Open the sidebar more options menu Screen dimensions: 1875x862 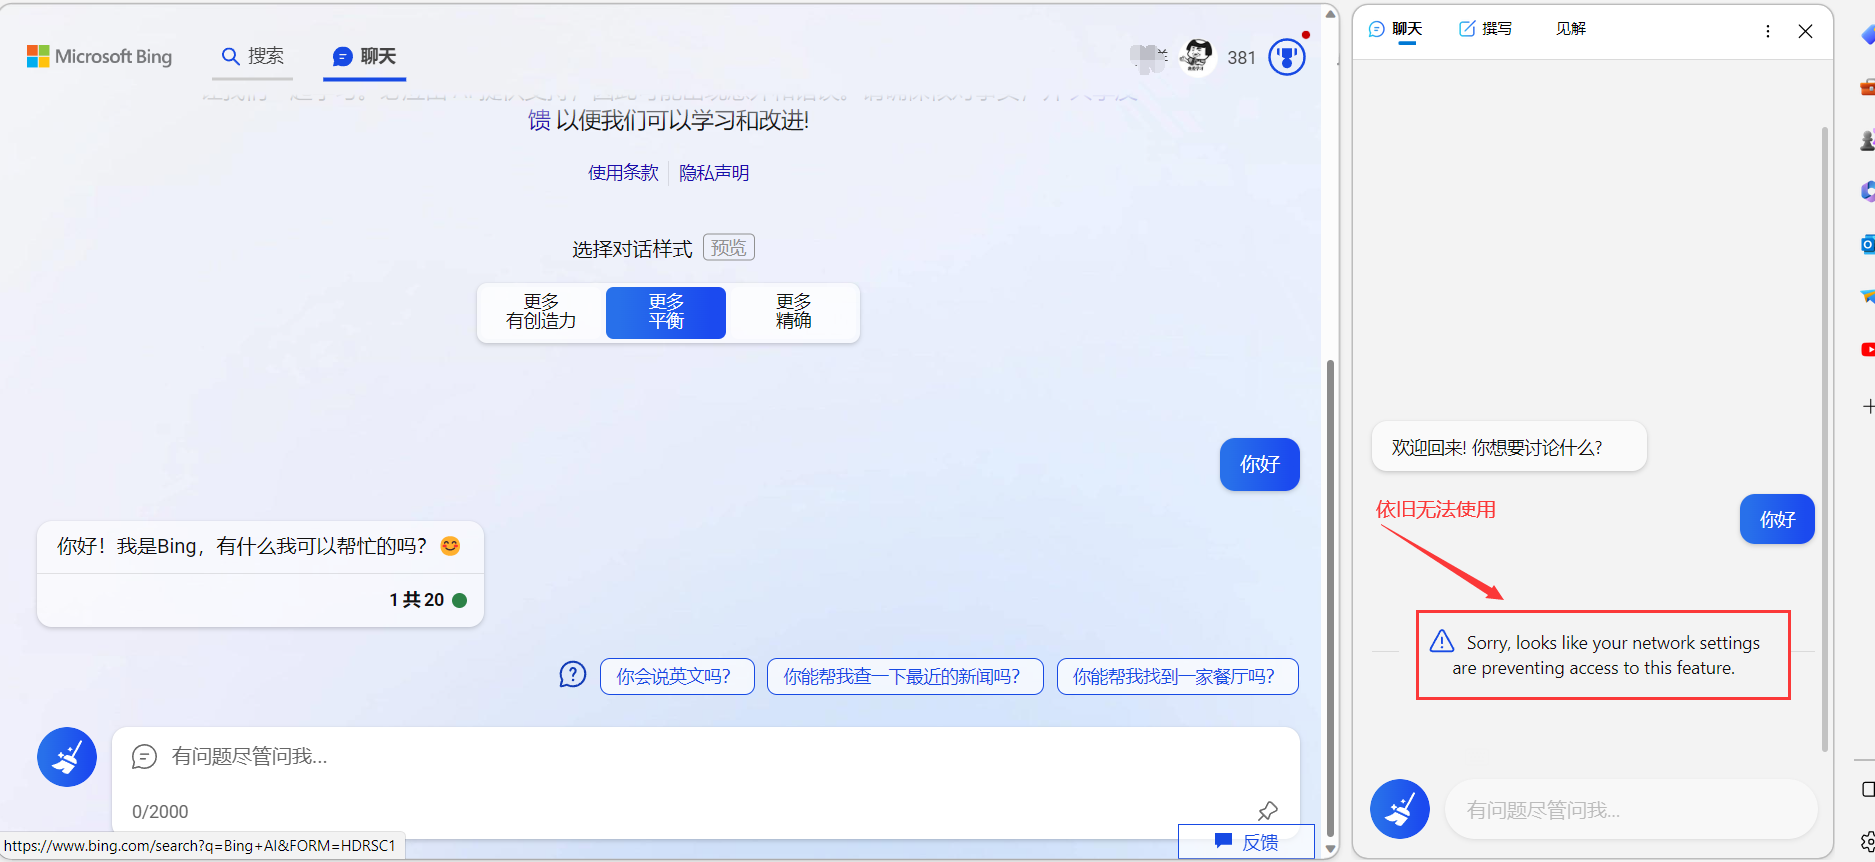coord(1768,31)
